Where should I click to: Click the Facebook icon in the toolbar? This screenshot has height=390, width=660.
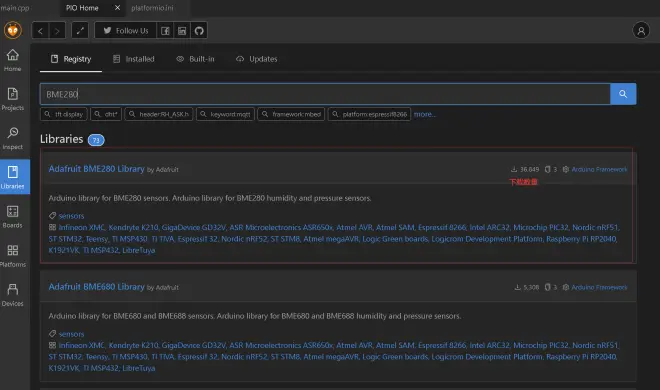(165, 31)
